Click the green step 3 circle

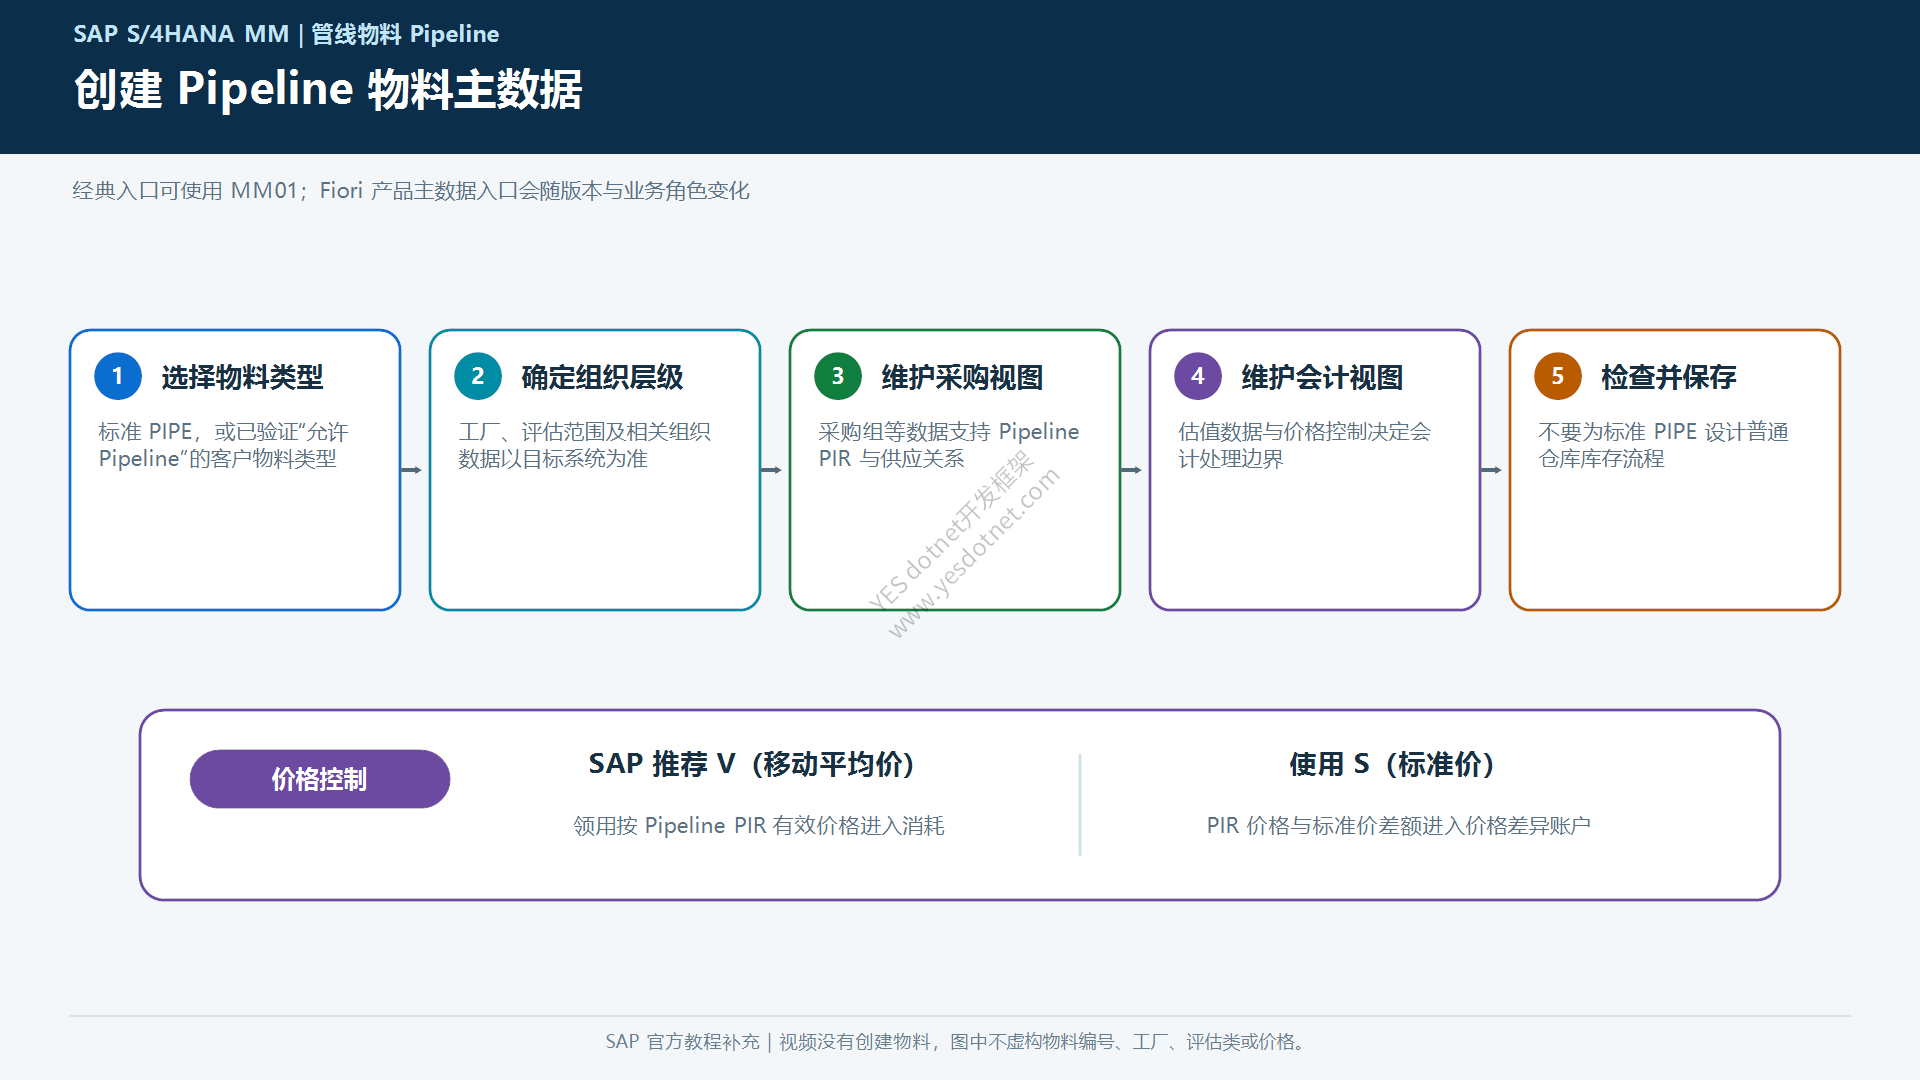pyautogui.click(x=838, y=376)
